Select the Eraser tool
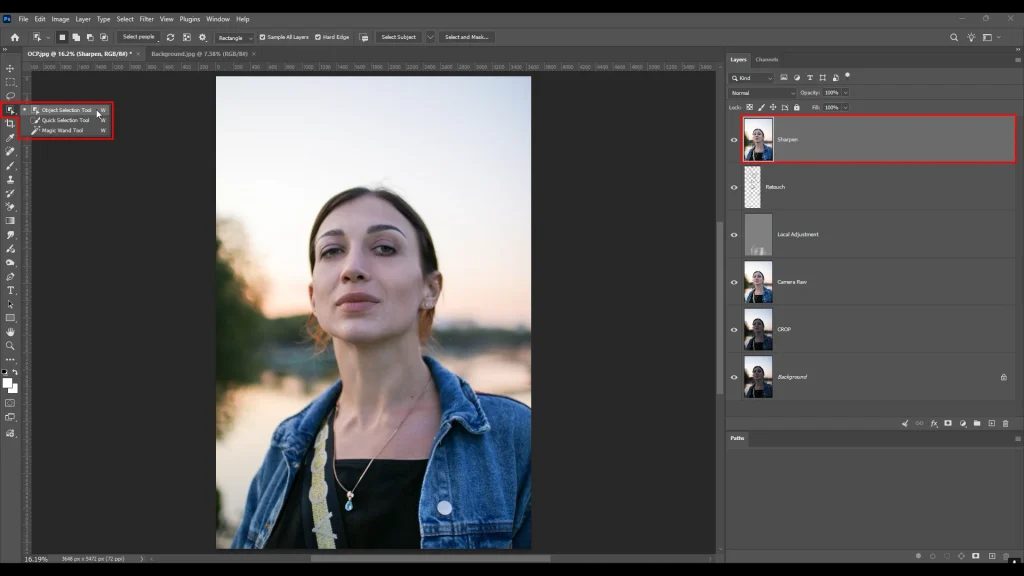This screenshot has width=1024, height=576. coord(10,207)
